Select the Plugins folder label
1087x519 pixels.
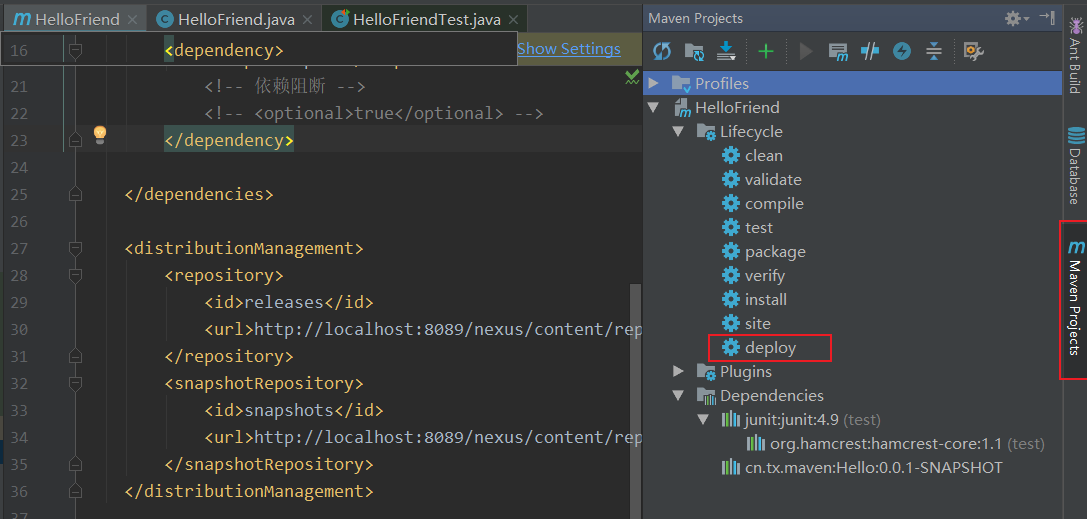746,371
